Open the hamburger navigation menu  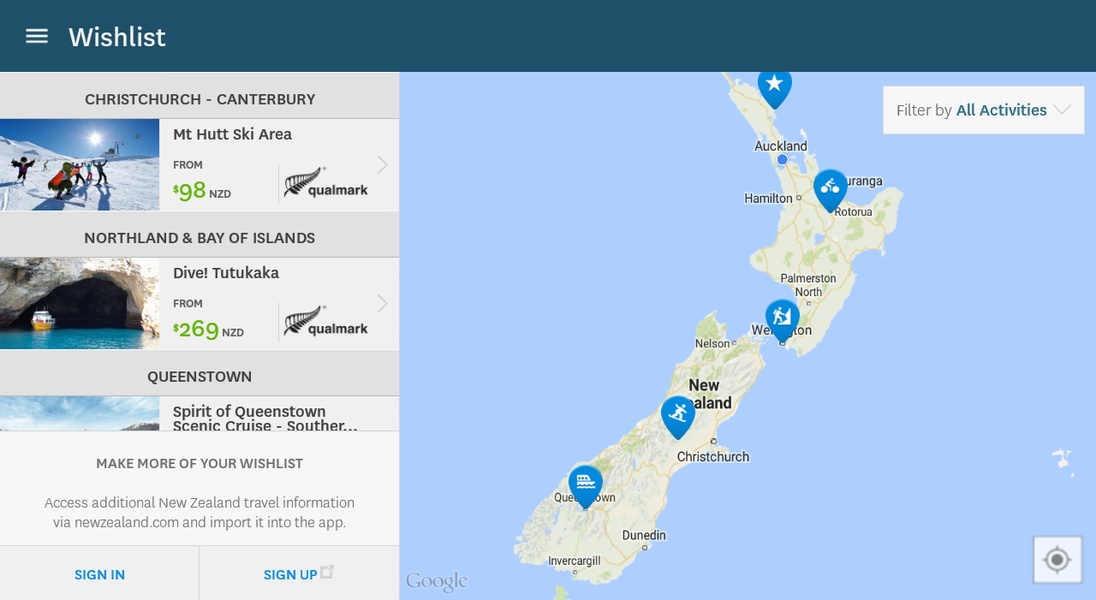coord(37,36)
